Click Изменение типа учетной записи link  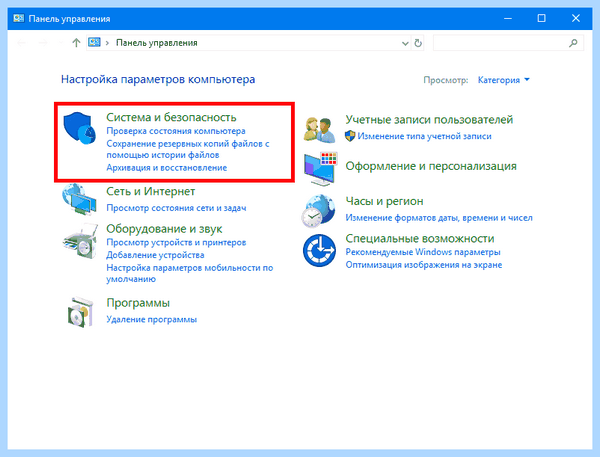click(424, 136)
